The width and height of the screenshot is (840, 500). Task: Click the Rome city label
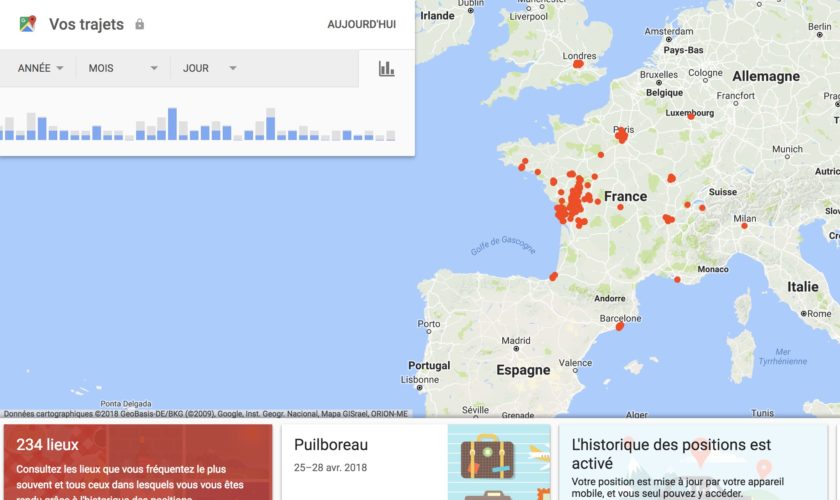(819, 314)
